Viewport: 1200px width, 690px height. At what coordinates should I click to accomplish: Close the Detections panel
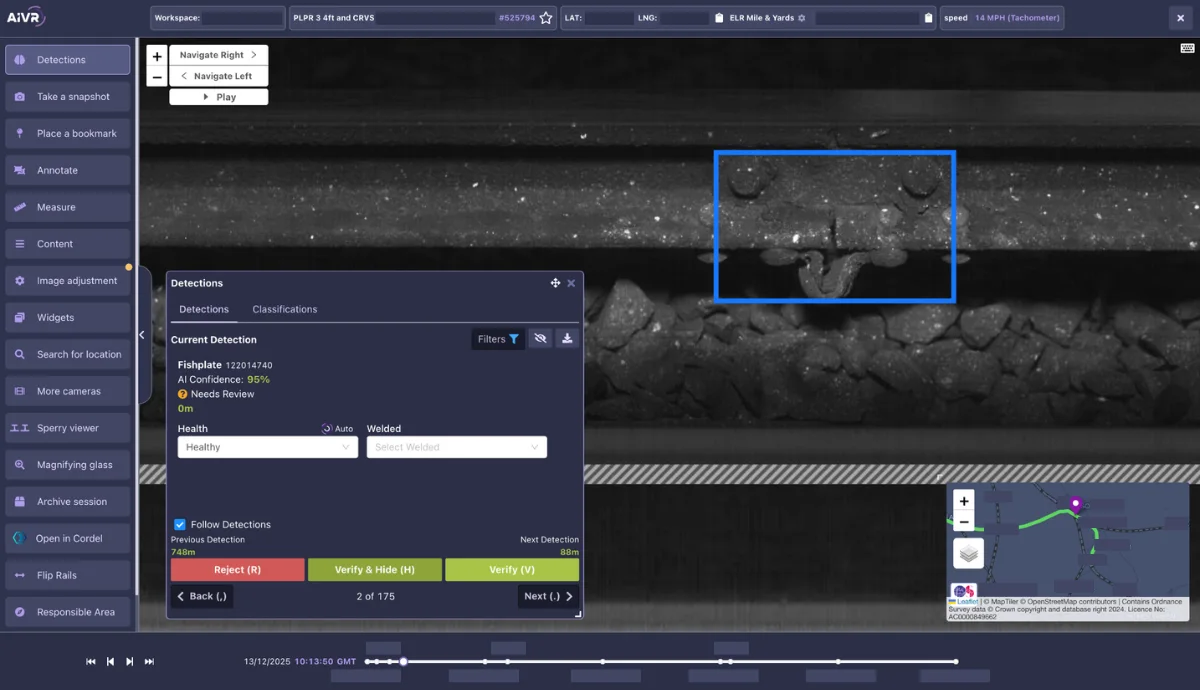pos(571,283)
